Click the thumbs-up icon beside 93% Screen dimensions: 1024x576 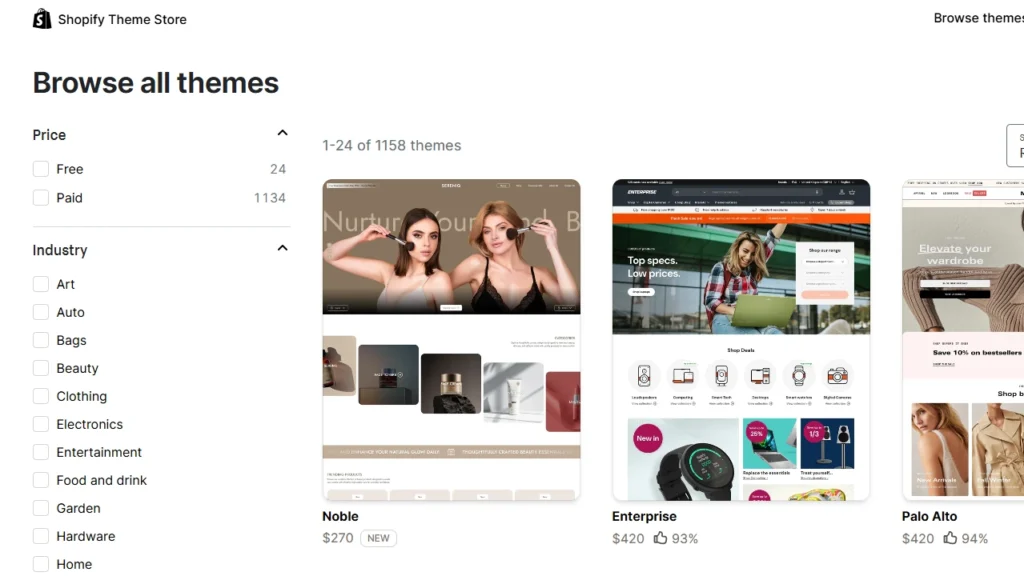click(660, 538)
